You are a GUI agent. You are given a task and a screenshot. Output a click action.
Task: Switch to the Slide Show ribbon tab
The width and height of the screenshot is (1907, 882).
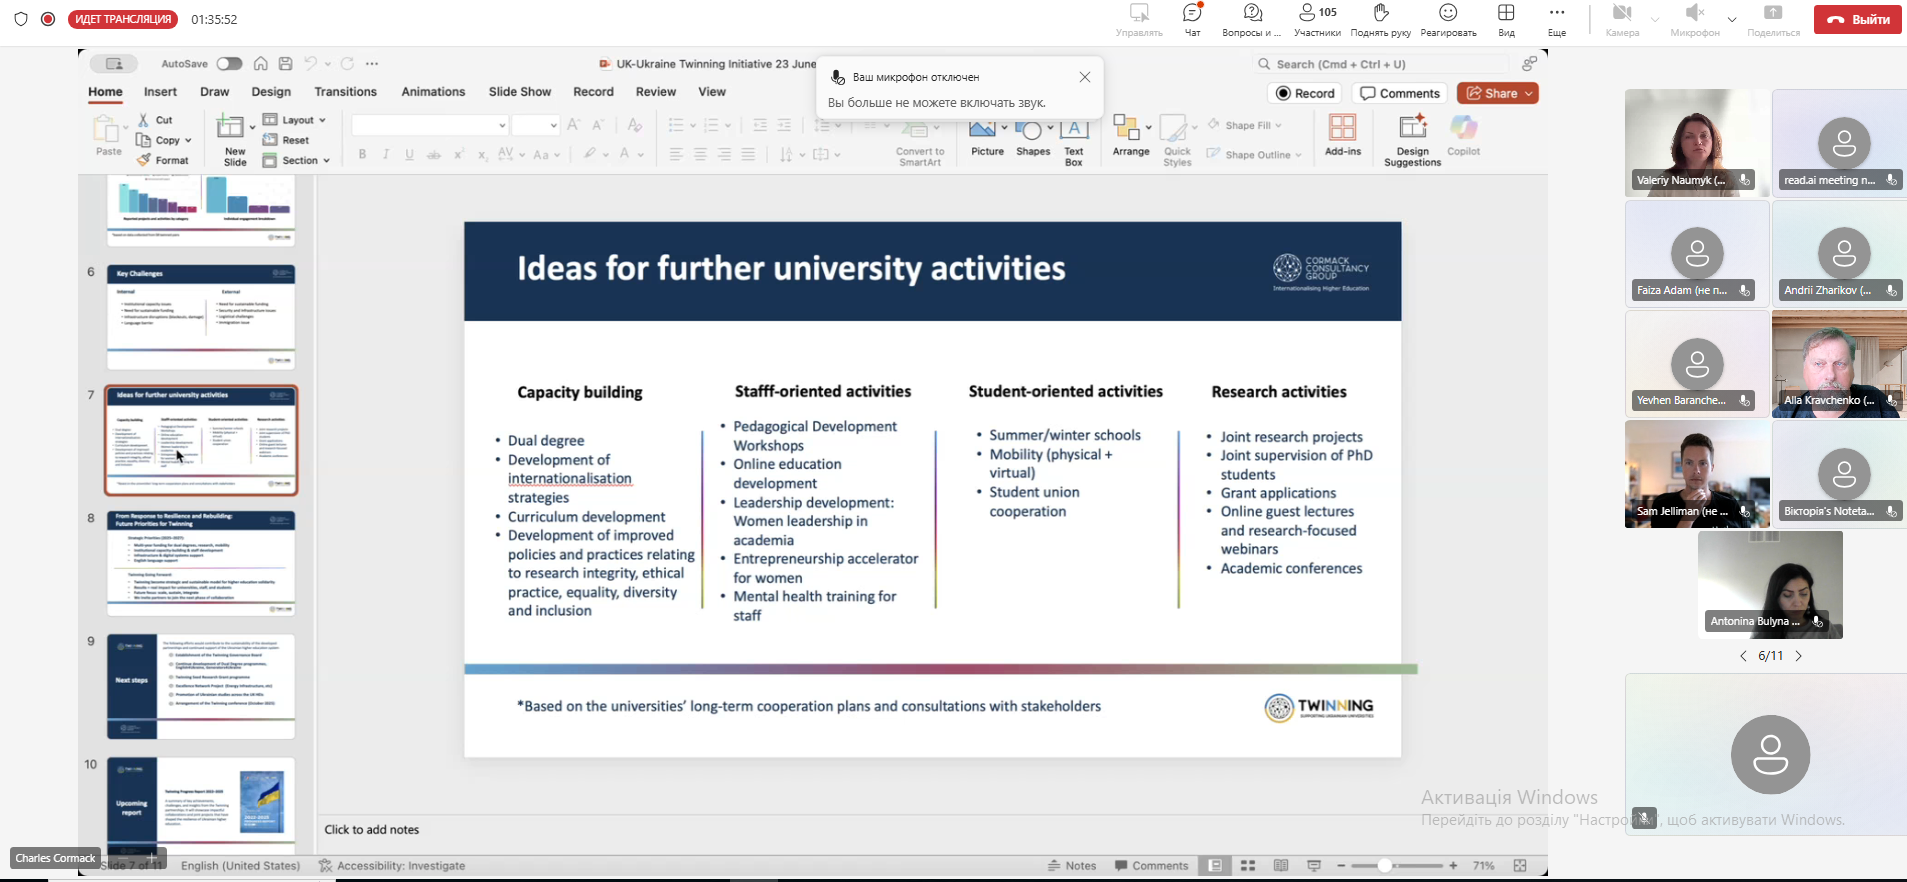520,92
